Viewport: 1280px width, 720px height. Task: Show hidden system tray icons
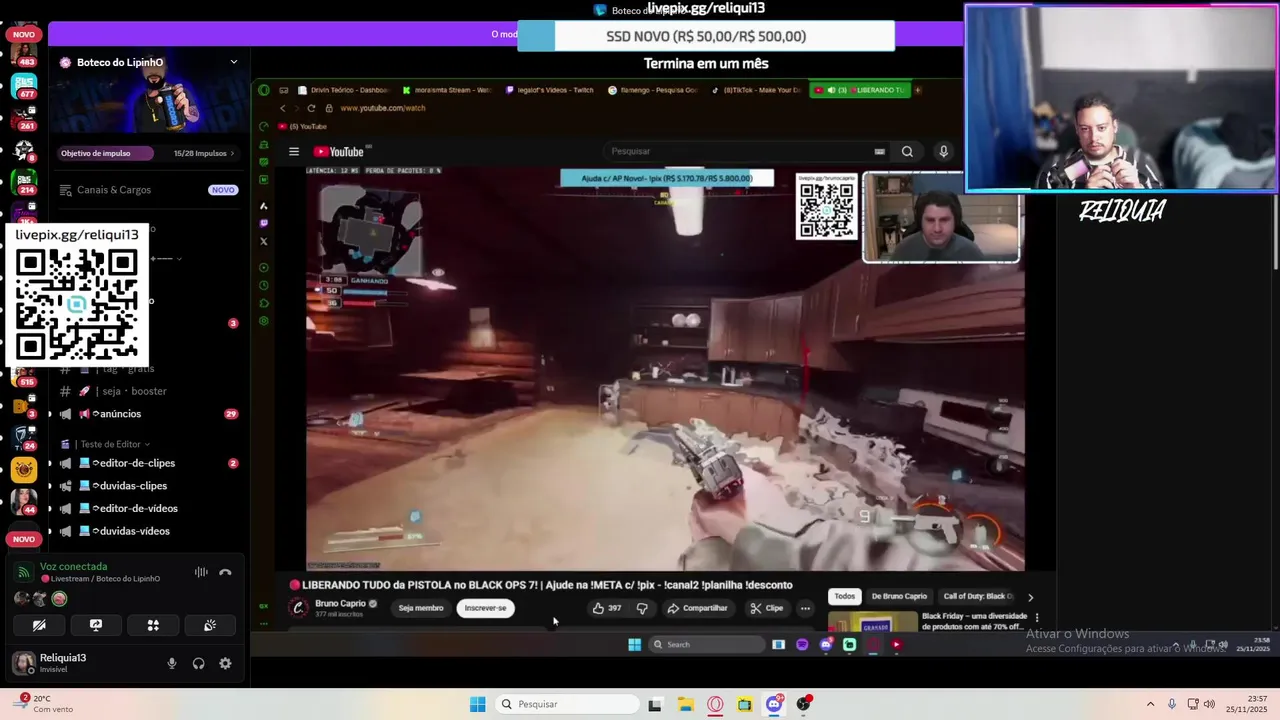click(x=1150, y=704)
